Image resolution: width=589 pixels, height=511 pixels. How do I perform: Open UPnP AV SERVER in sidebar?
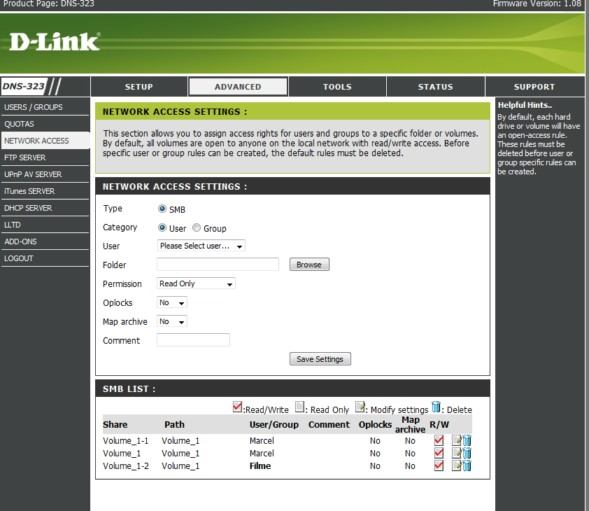pyautogui.click(x=45, y=174)
